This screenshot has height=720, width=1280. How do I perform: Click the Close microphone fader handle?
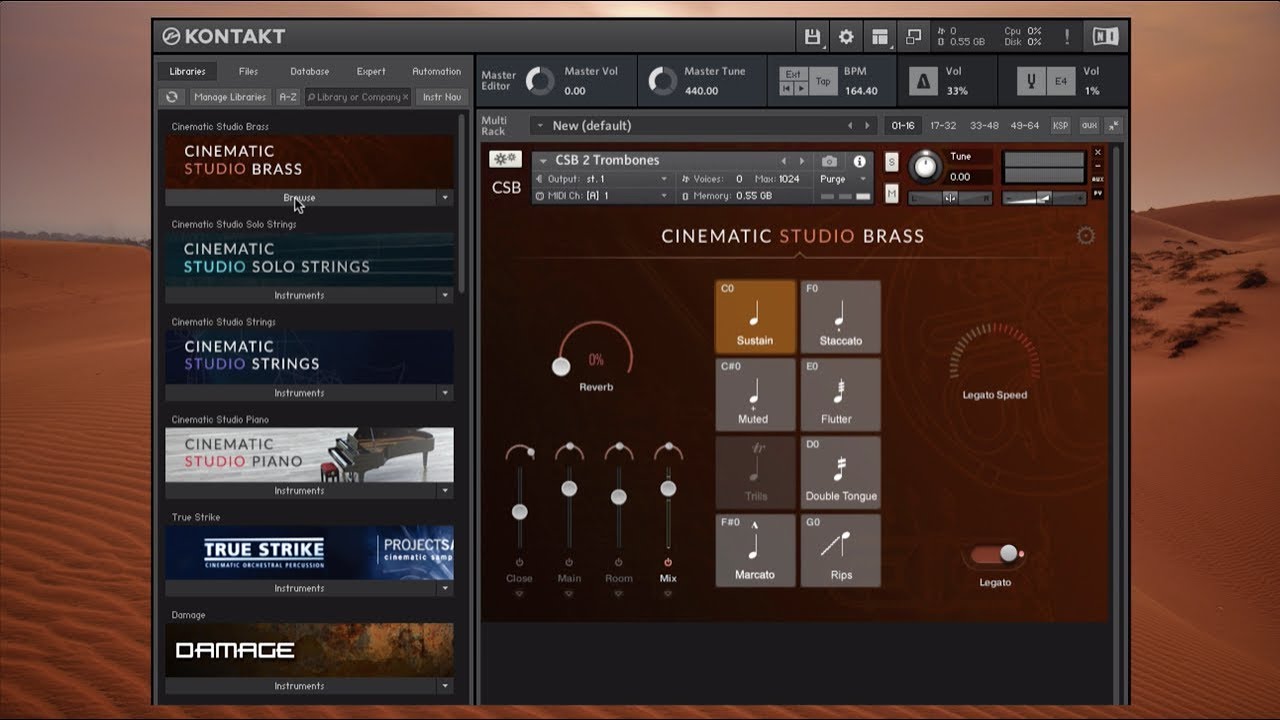pyautogui.click(x=519, y=512)
